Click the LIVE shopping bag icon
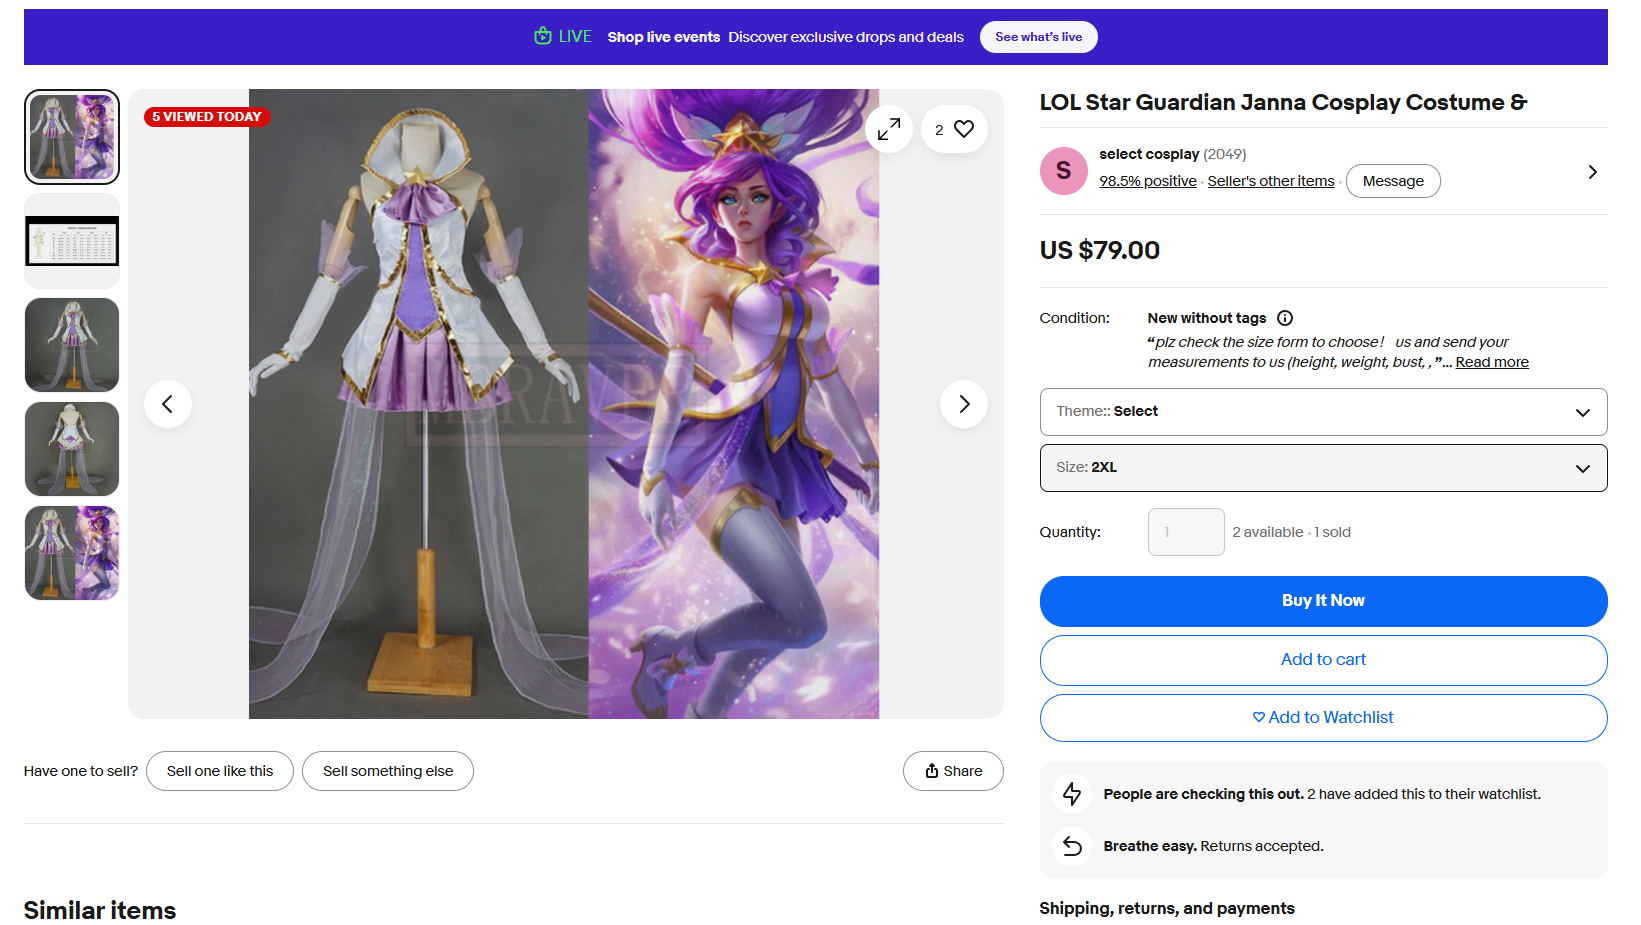 (543, 36)
